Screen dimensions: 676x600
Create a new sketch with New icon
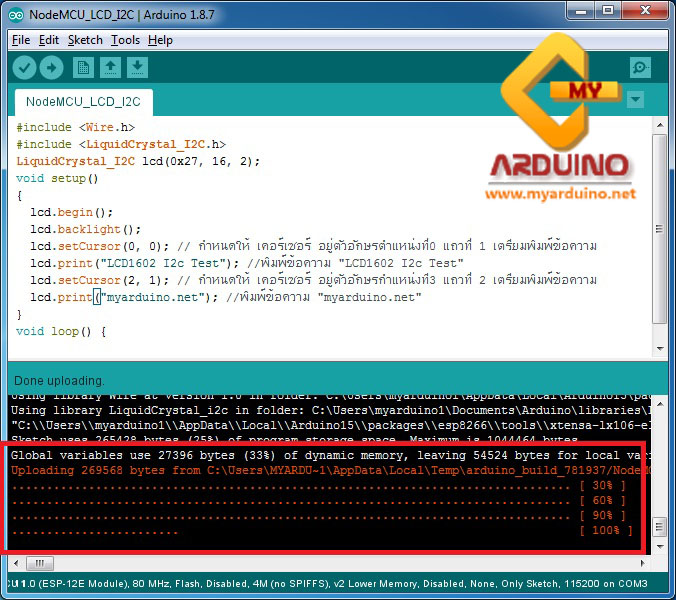(x=84, y=67)
